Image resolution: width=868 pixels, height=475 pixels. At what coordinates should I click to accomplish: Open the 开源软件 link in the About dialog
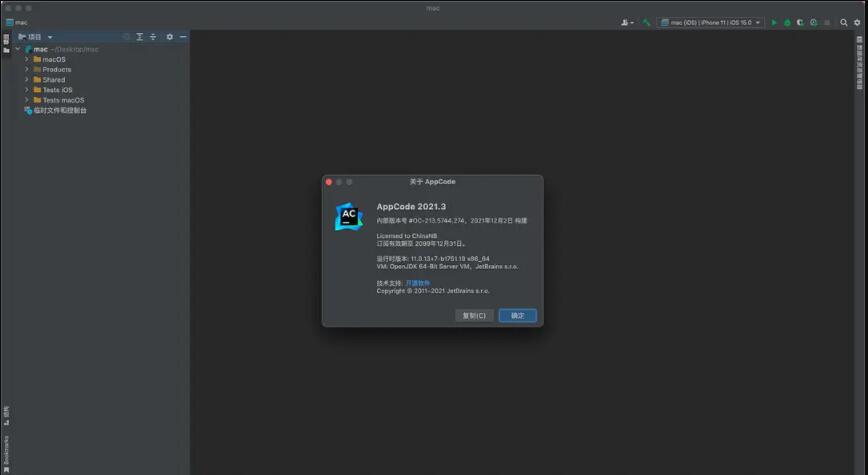coord(418,283)
